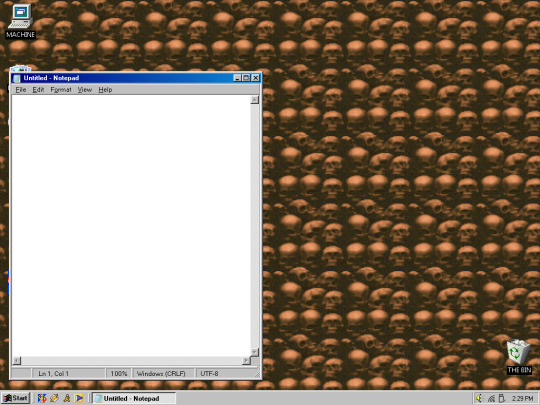Open the media player quick launch icon
Viewport: 540px width, 405px height.
click(x=79, y=398)
